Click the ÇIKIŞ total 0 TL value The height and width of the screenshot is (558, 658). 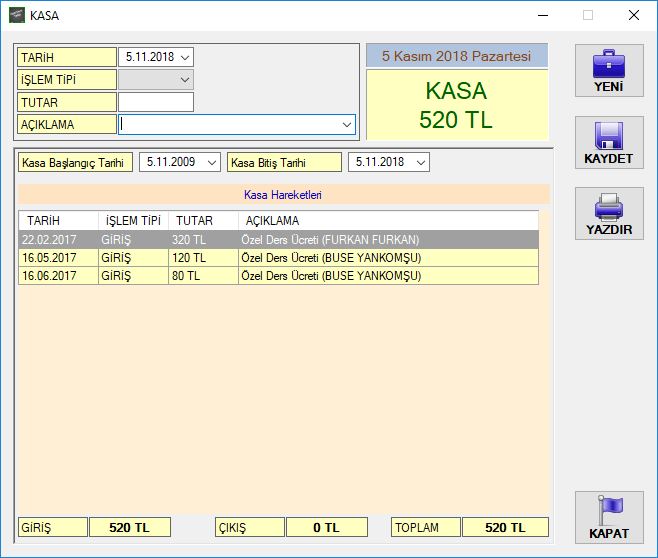(x=326, y=527)
